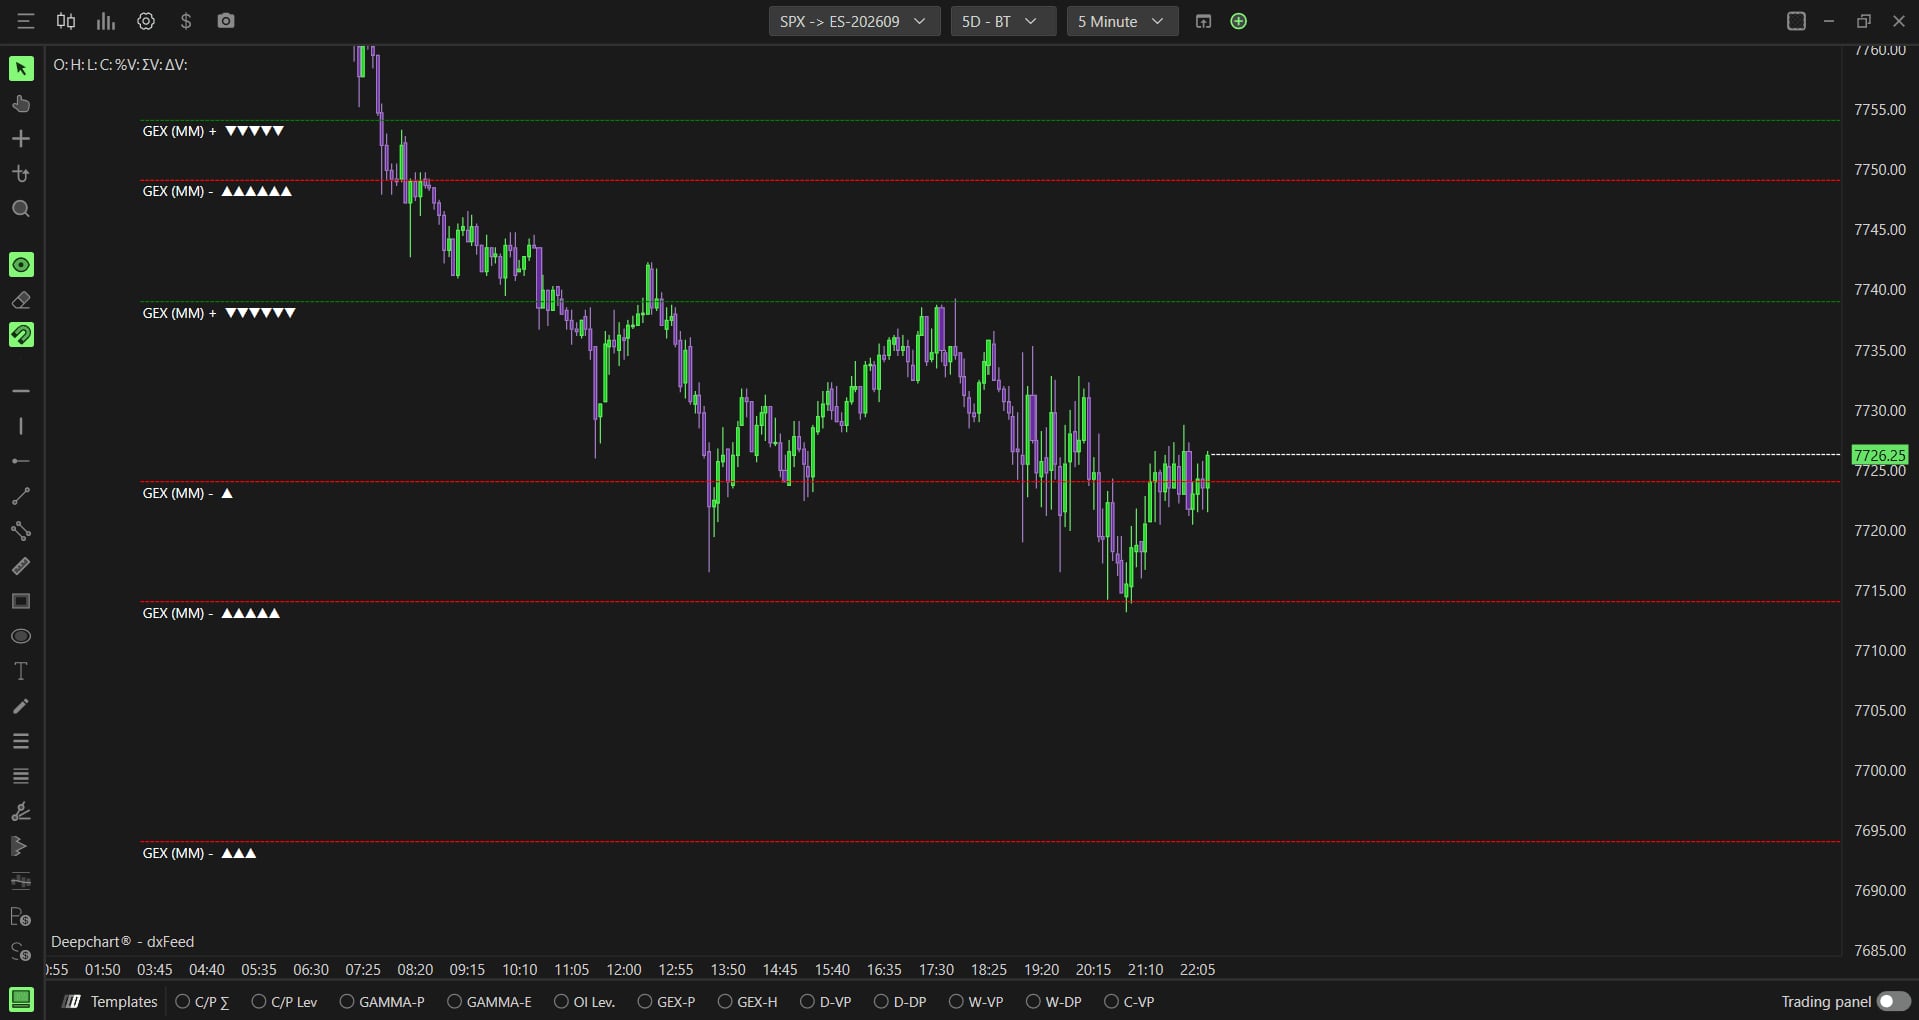Select the GAMMA-E radio option
1919x1020 pixels.
click(x=490, y=1001)
